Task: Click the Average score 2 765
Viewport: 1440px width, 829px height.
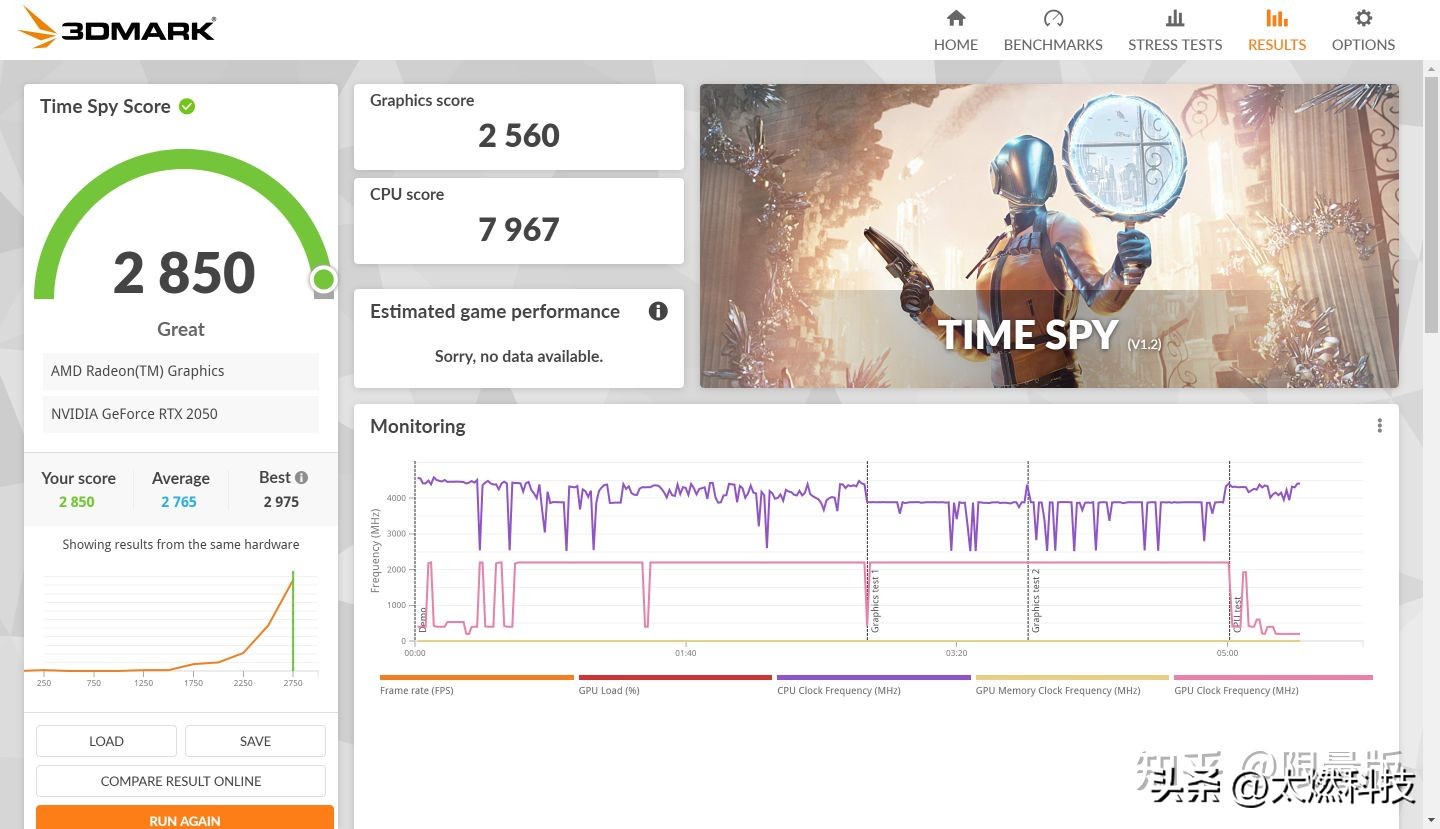Action: (x=179, y=502)
